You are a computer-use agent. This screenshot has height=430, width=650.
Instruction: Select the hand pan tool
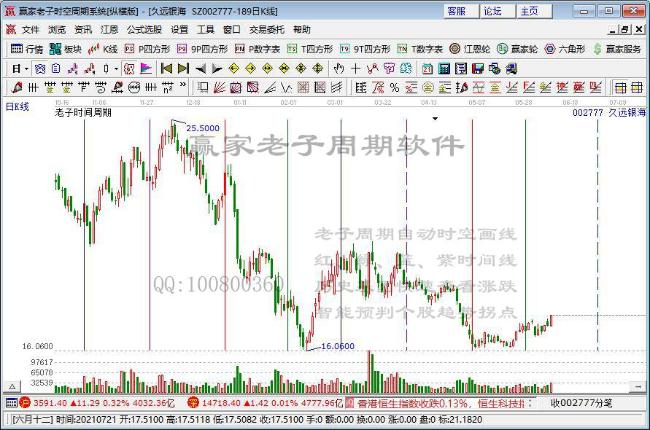(339, 68)
